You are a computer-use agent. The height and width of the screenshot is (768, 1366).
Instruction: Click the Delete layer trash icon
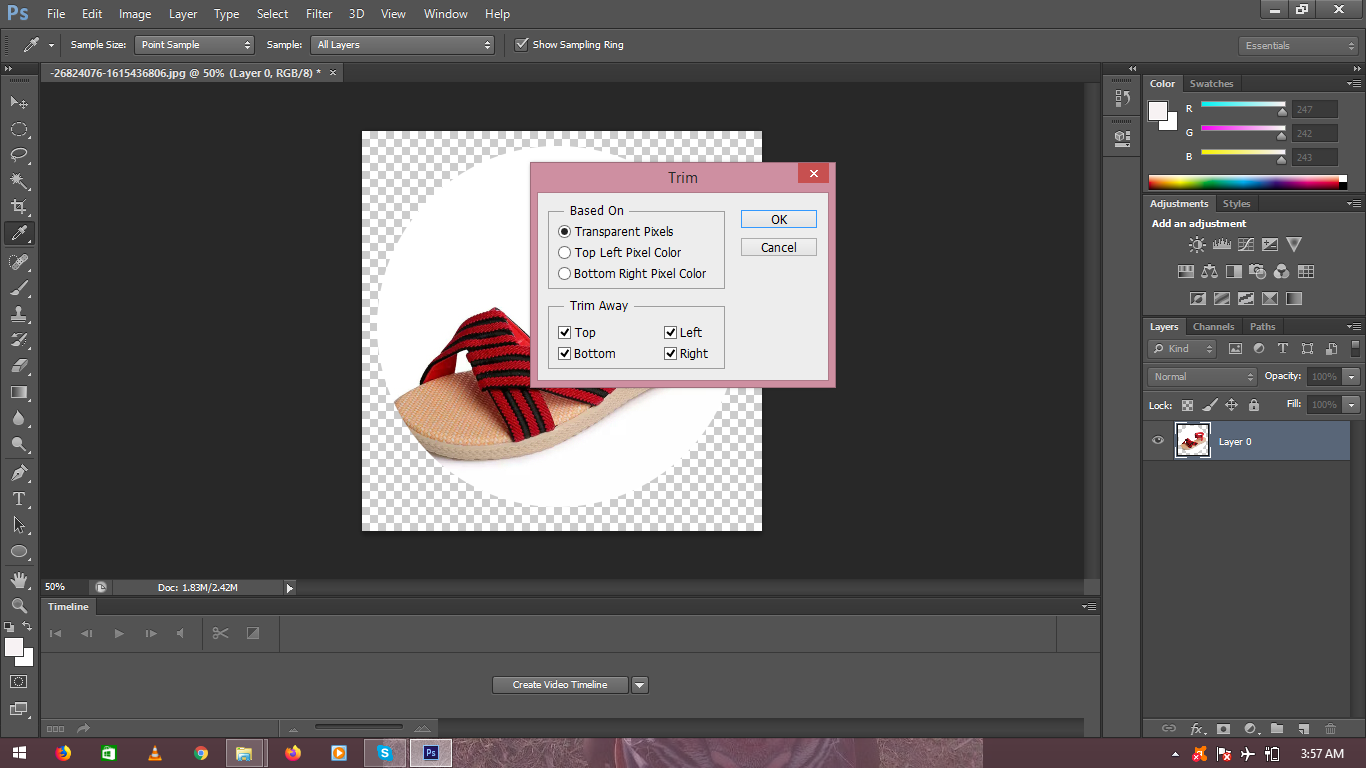point(1330,729)
